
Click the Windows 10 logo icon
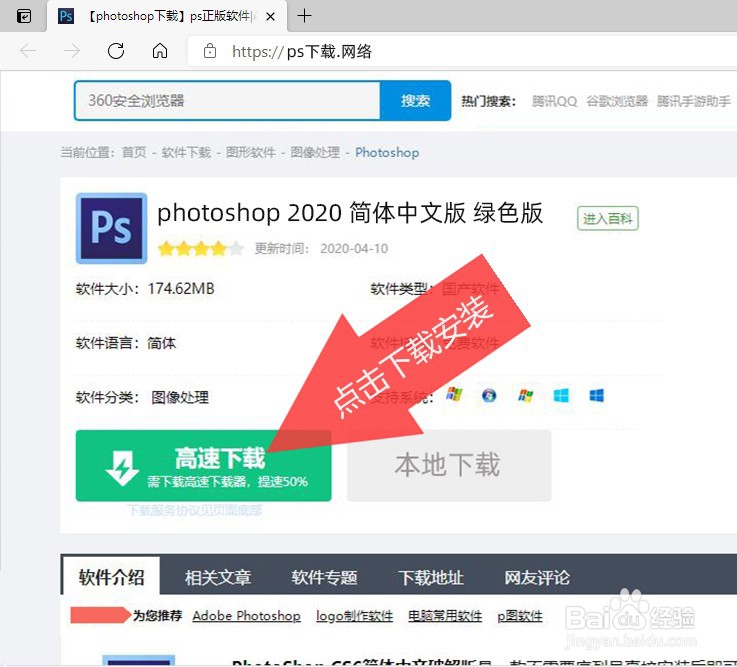pos(596,395)
